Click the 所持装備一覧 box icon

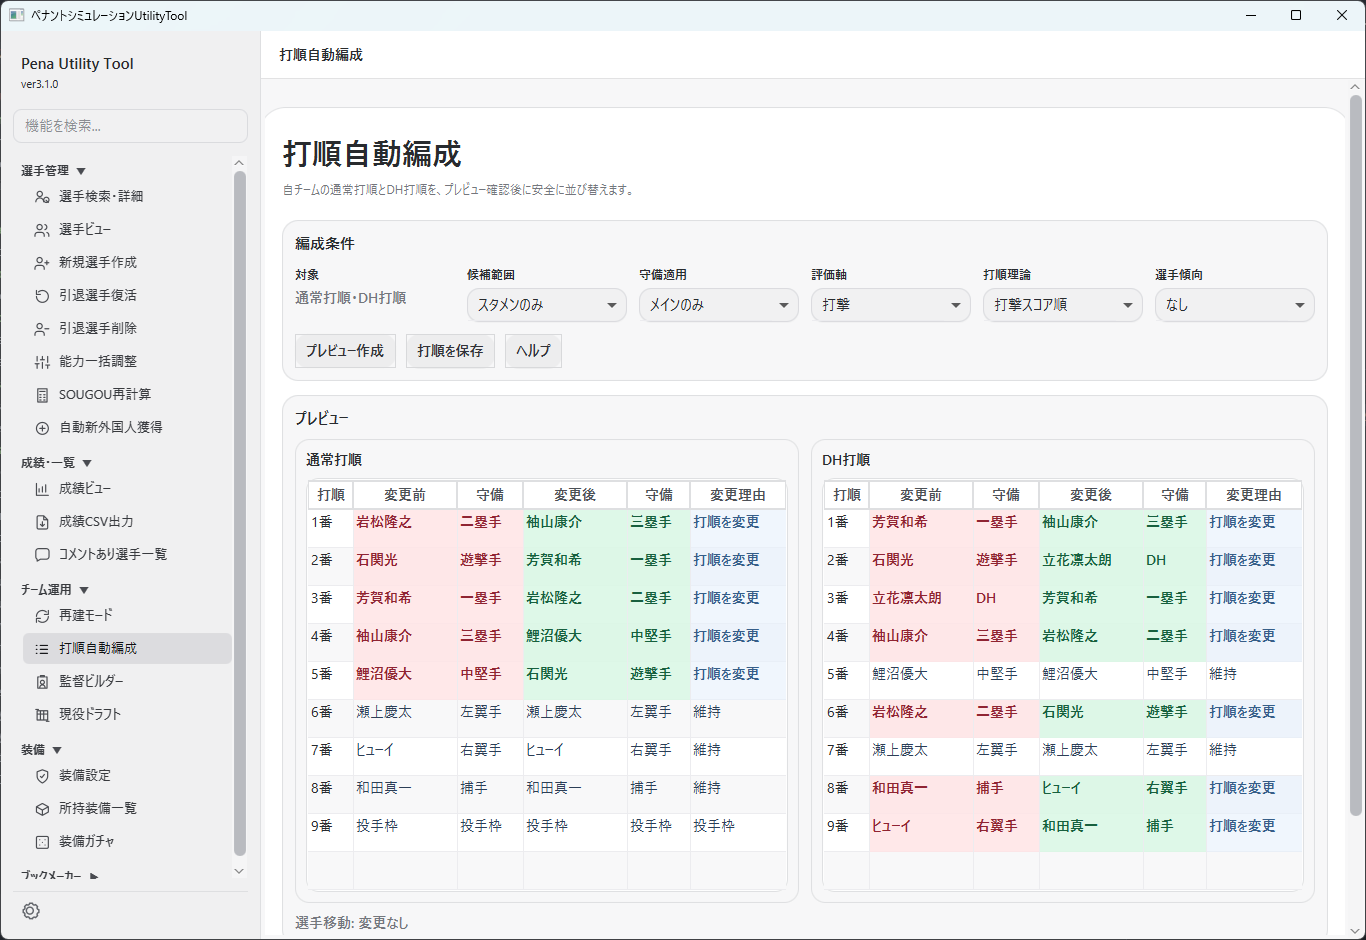click(x=42, y=809)
